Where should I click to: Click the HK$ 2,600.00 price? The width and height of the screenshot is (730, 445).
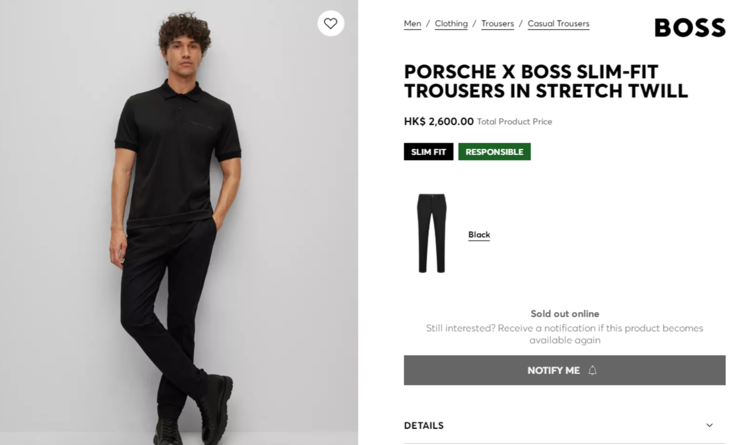pyautogui.click(x=439, y=122)
